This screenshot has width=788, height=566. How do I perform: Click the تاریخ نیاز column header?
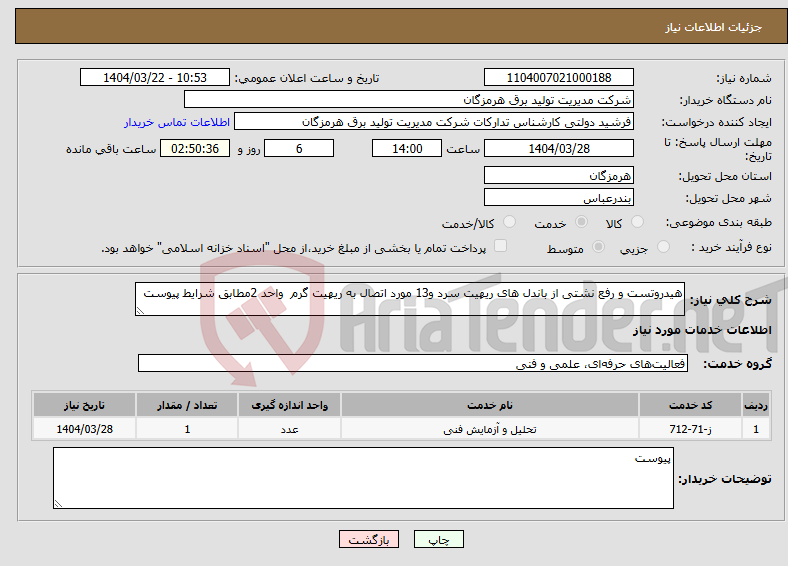pyautogui.click(x=84, y=405)
